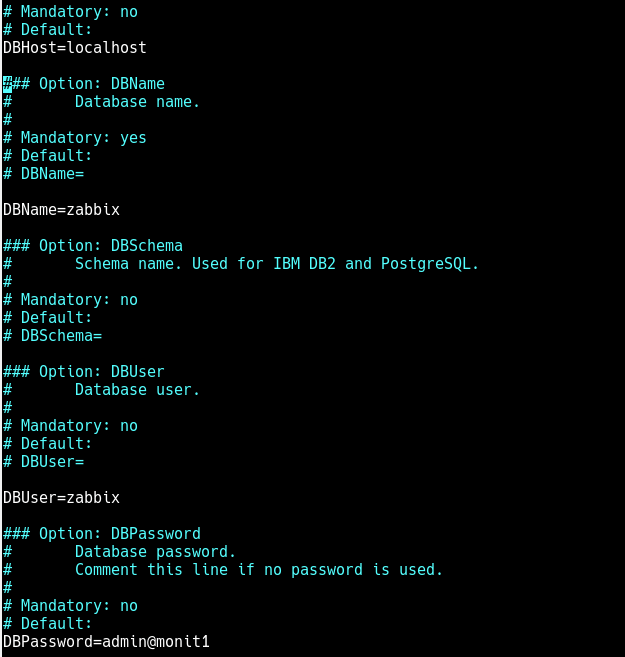Click the commented "# DBUser=" line

click(43, 462)
